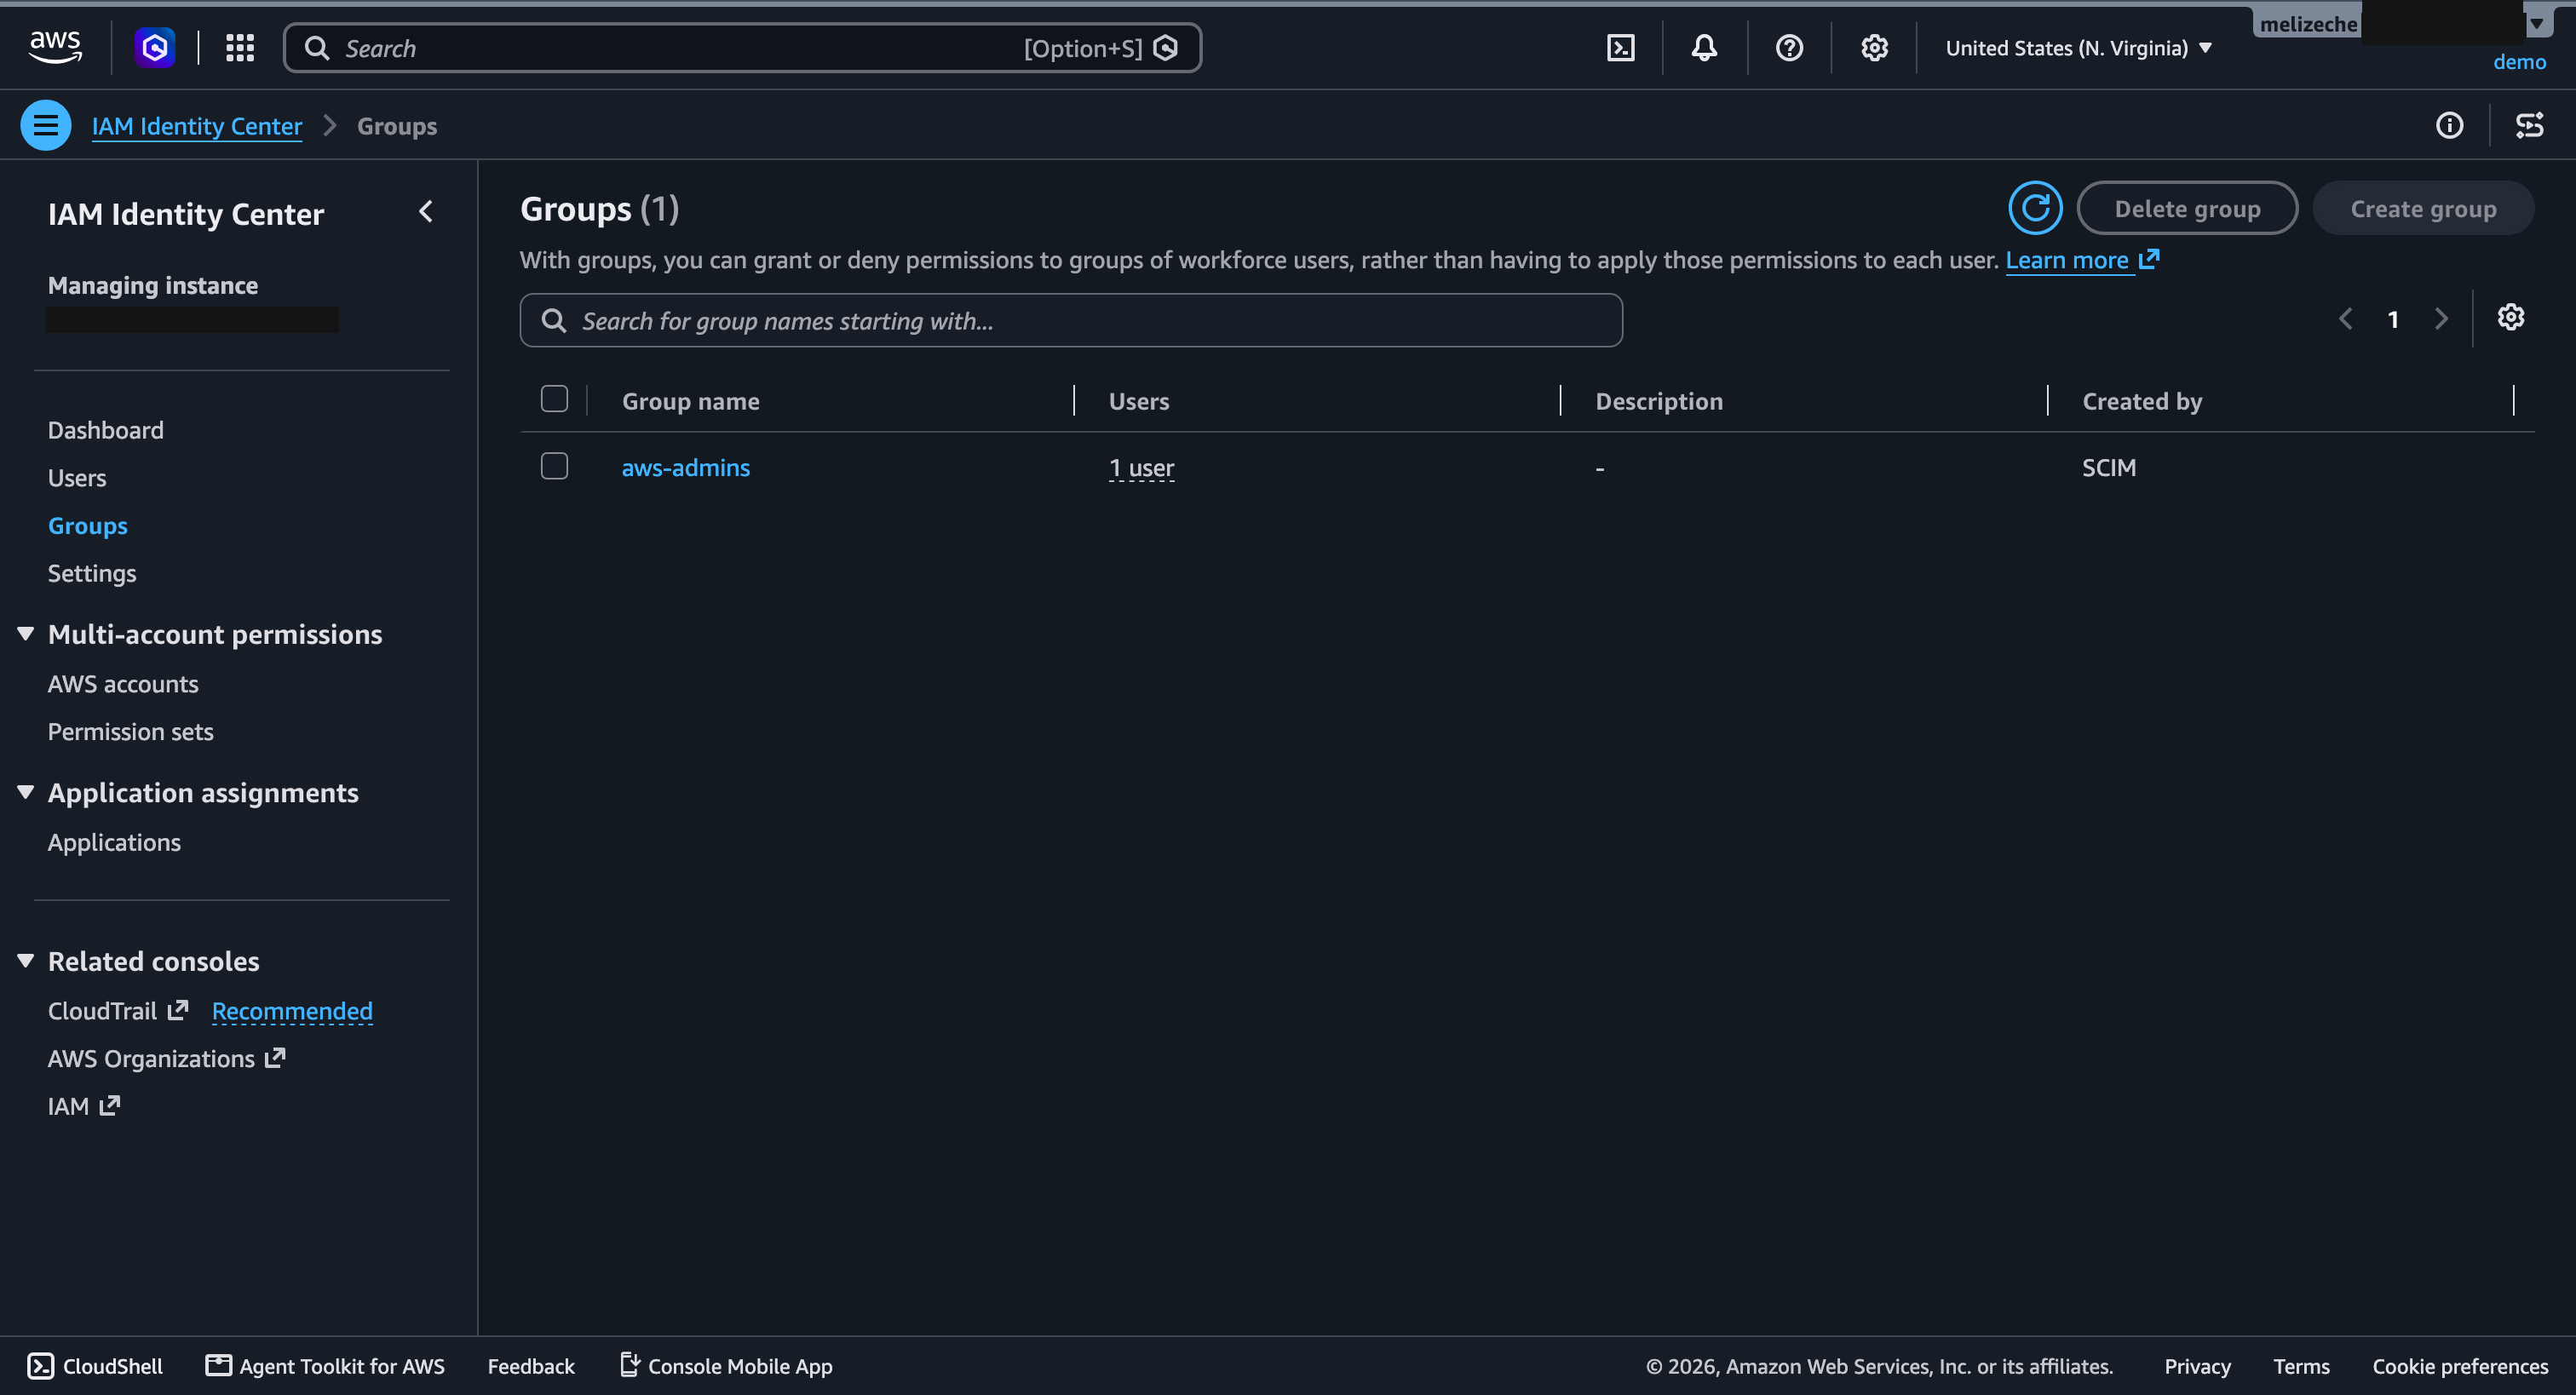
Task: Collapse the Related consoles section
Action: 26,961
